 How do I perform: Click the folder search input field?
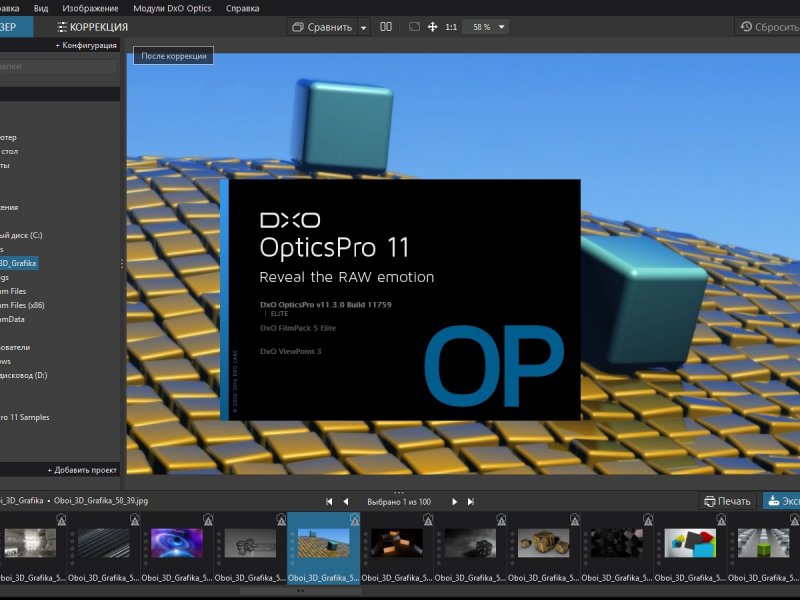pyautogui.click(x=58, y=66)
